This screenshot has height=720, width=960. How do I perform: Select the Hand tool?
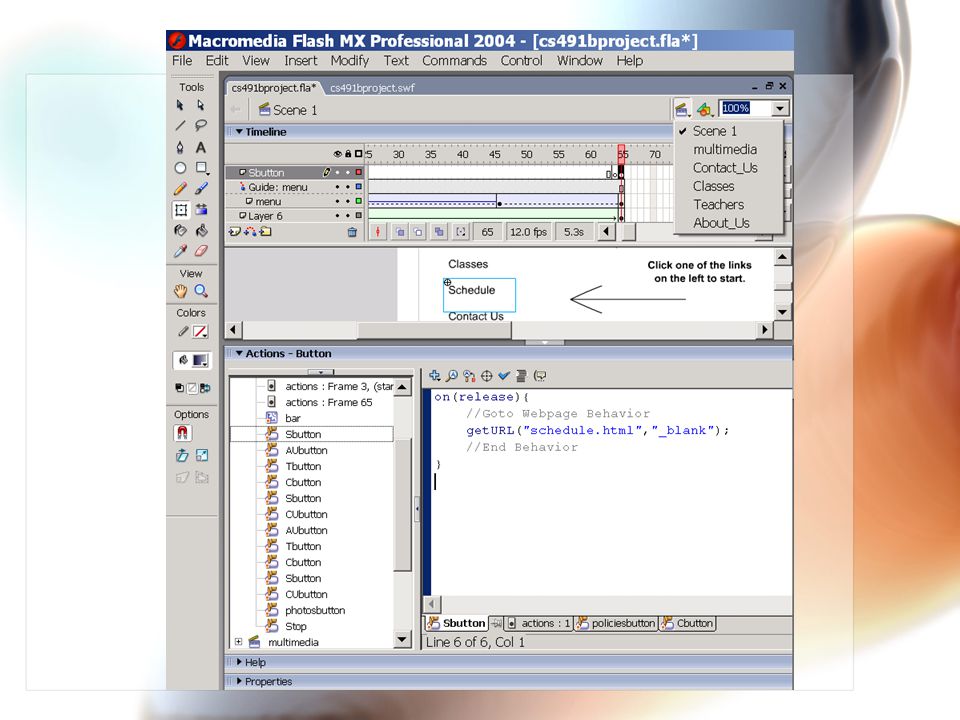point(180,291)
